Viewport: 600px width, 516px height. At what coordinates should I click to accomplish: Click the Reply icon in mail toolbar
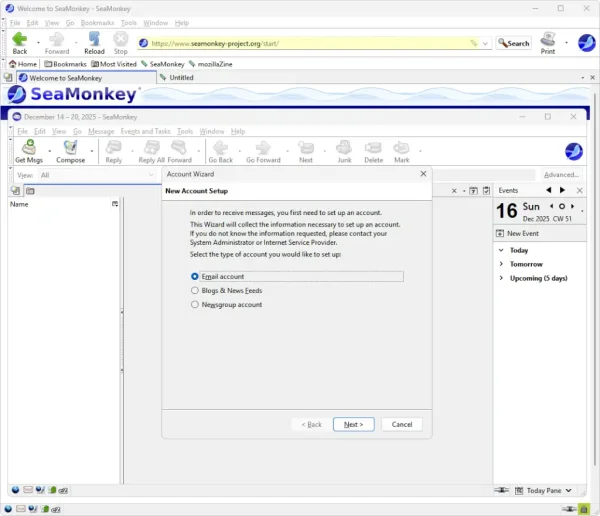coord(114,147)
